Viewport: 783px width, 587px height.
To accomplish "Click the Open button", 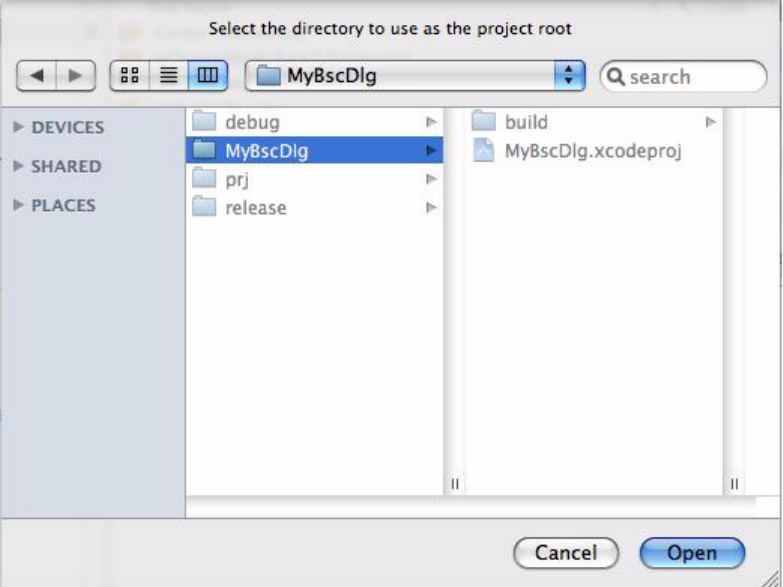I will 692,553.
